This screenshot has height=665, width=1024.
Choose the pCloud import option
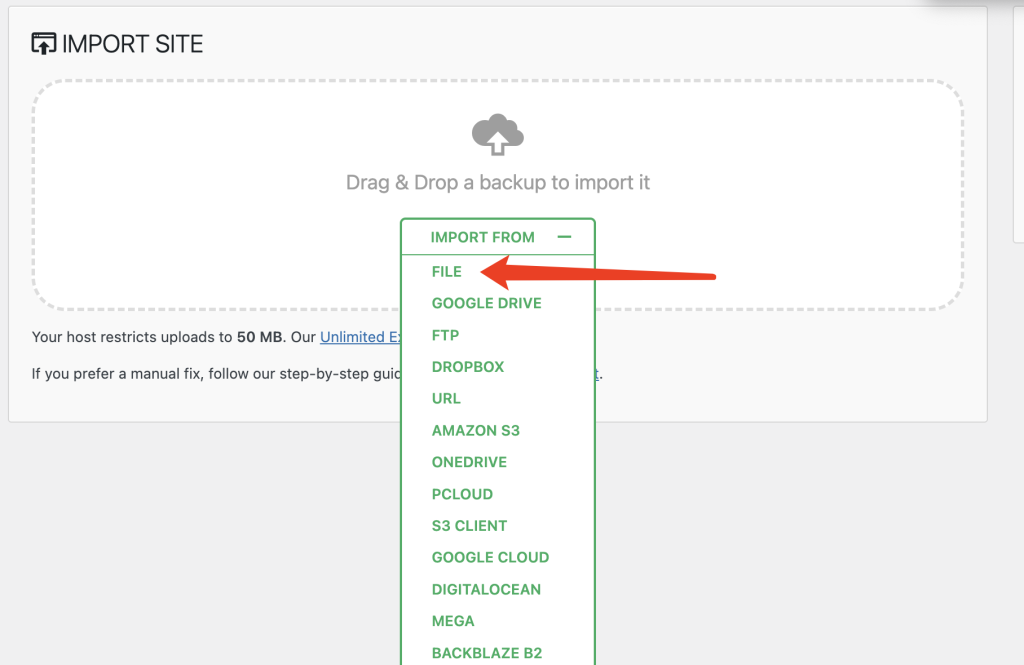pyautogui.click(x=462, y=494)
